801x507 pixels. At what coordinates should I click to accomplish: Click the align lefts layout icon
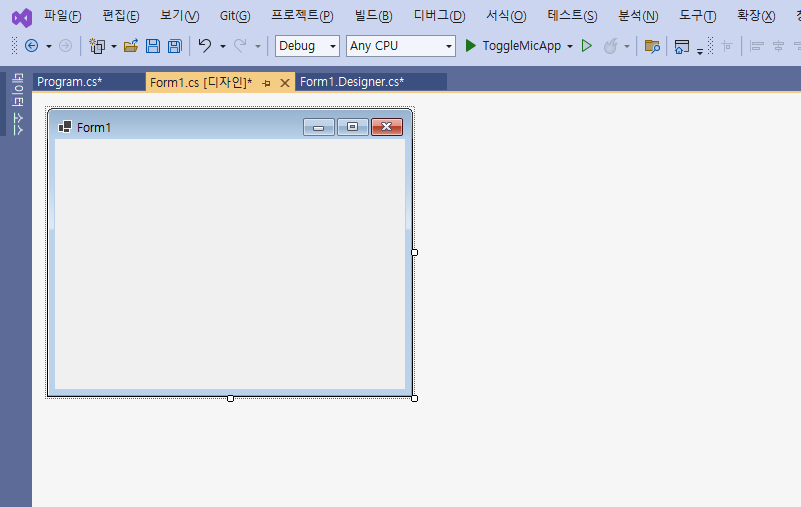tap(757, 47)
